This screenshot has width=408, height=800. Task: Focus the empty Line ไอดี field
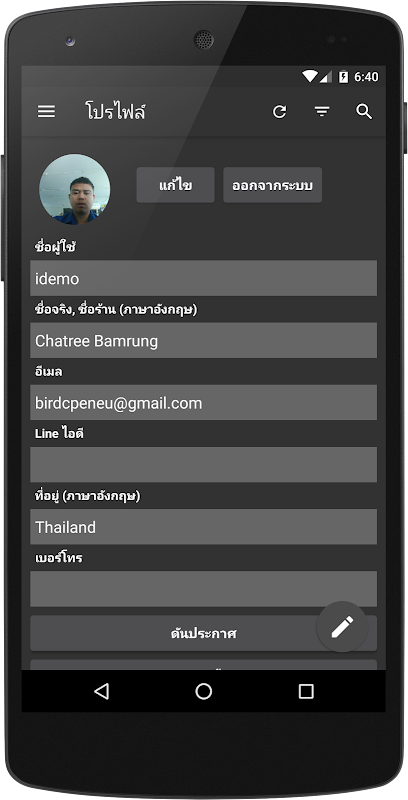click(203, 464)
